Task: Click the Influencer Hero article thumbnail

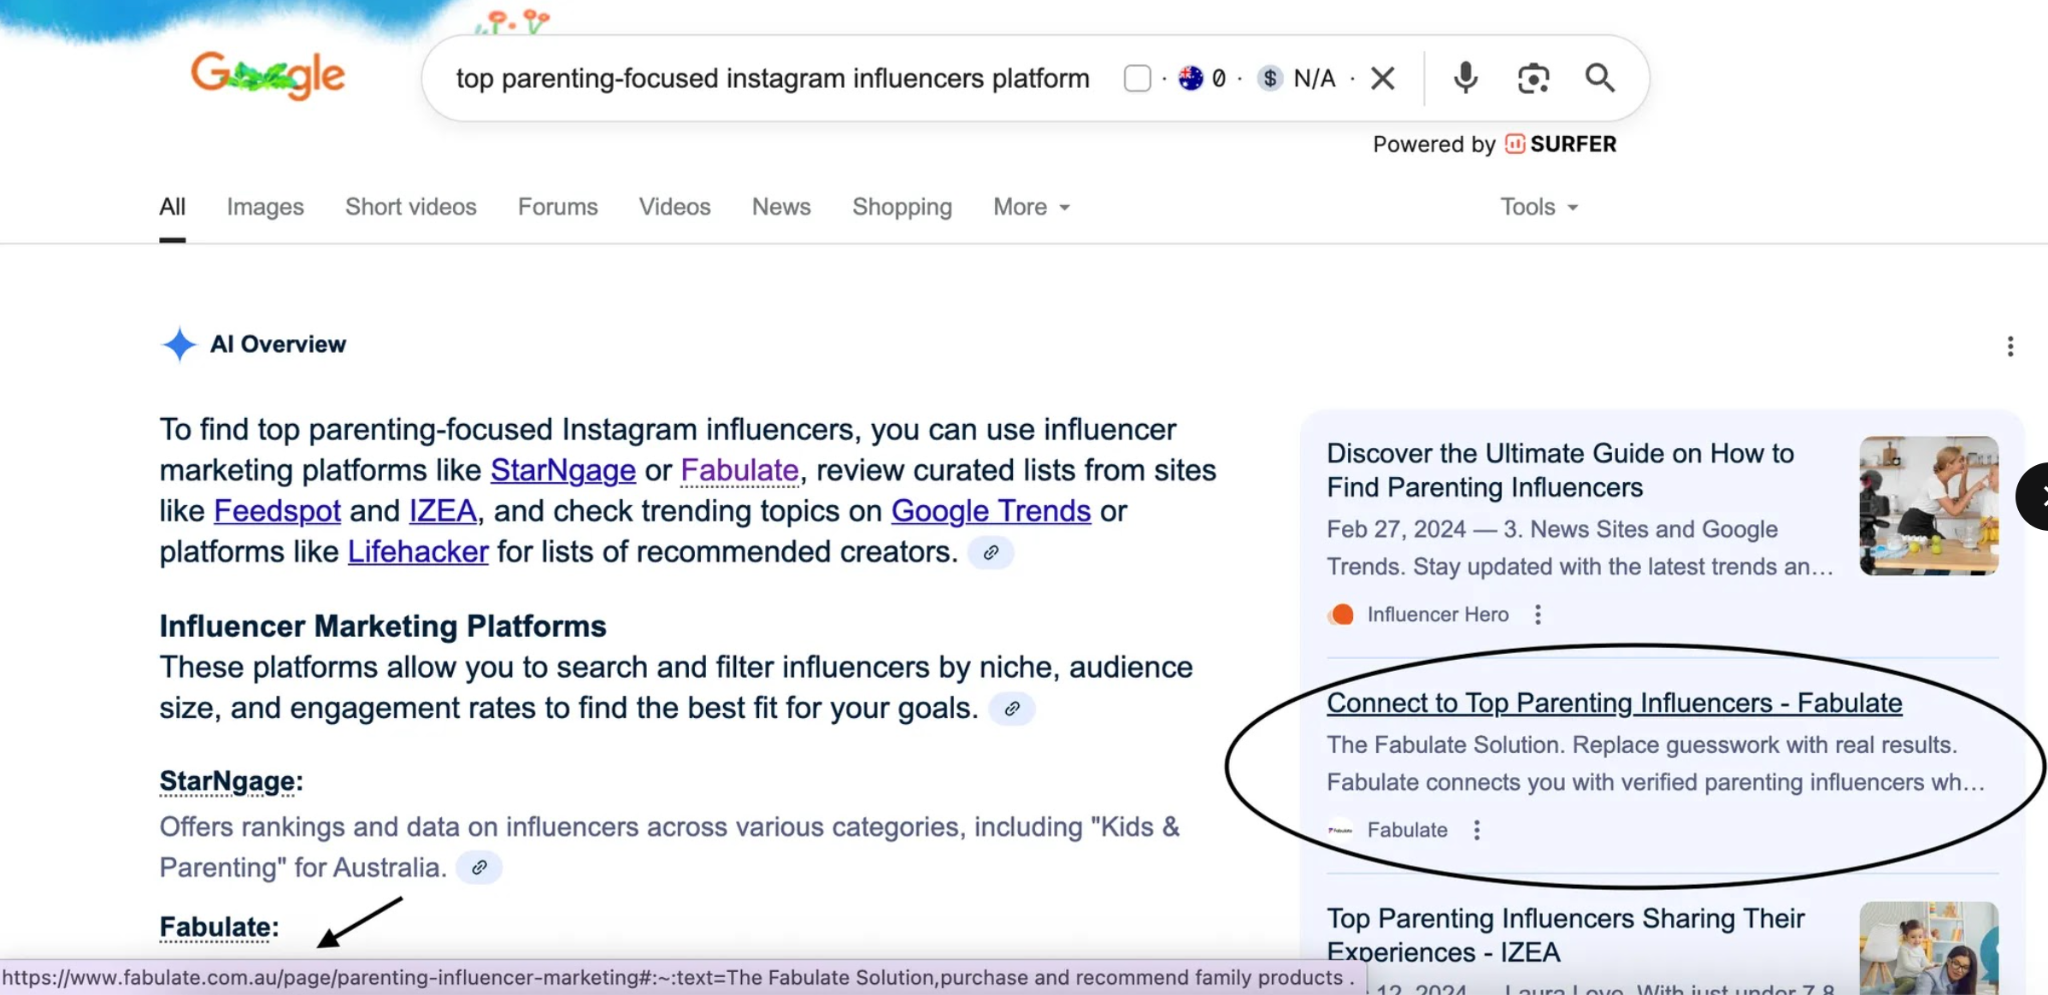Action: click(x=1928, y=506)
